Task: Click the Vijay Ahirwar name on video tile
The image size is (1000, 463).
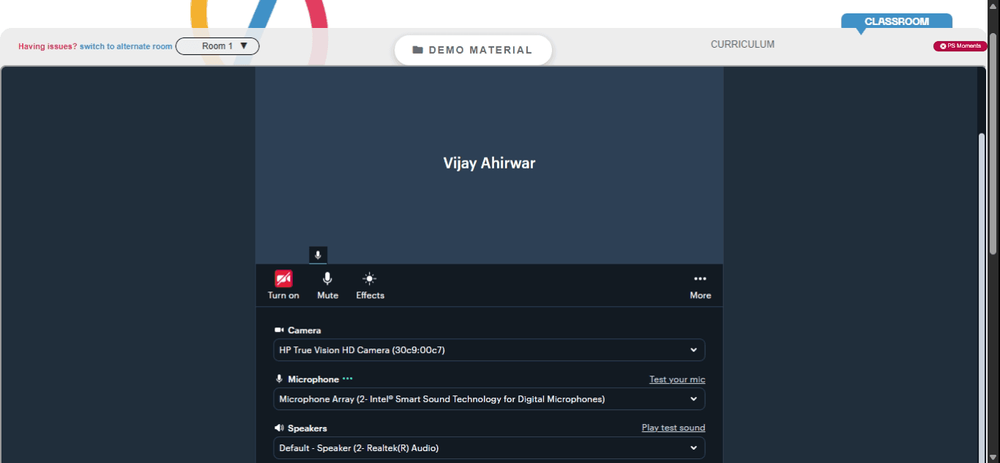Action: click(x=489, y=163)
